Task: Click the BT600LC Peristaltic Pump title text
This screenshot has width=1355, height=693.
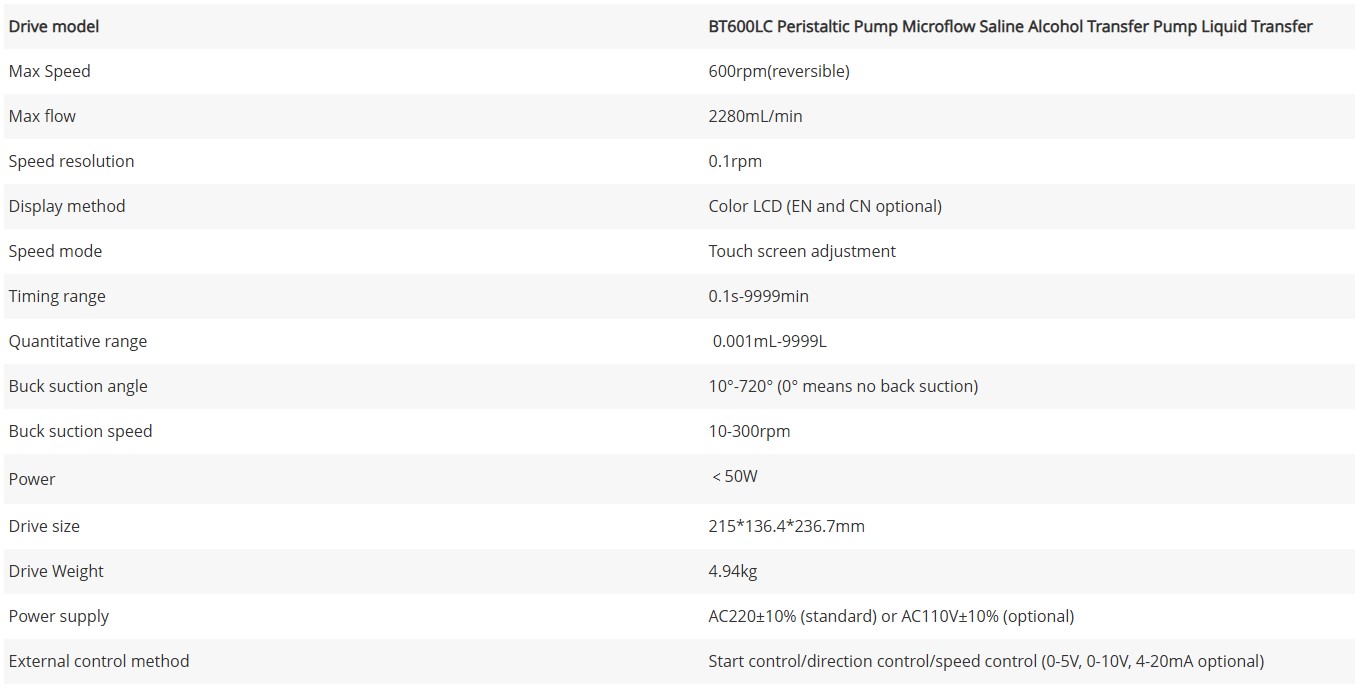Action: coord(1010,27)
